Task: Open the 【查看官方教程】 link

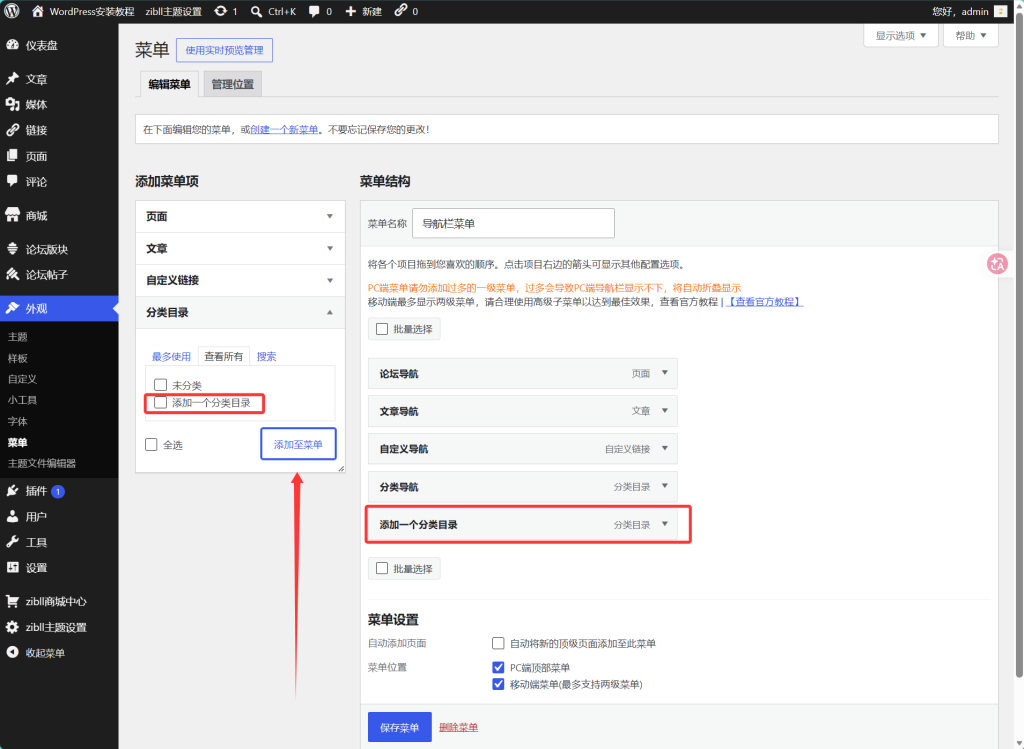Action: (764, 302)
